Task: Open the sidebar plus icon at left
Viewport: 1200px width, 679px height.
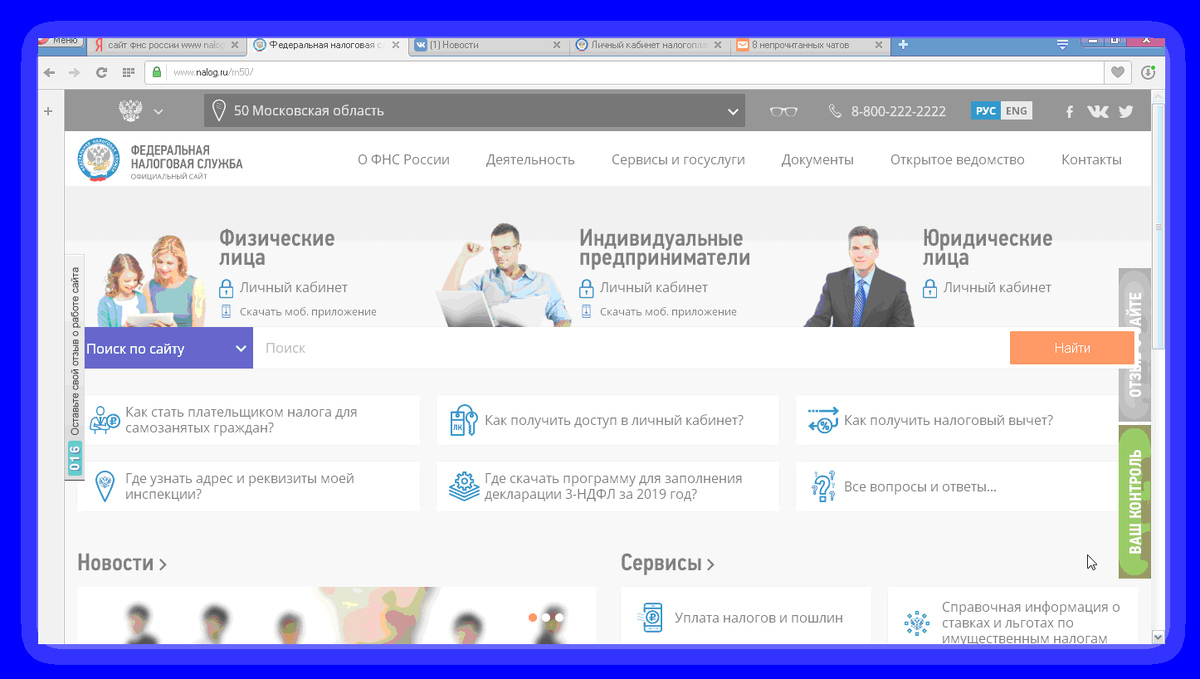Action: click(48, 111)
